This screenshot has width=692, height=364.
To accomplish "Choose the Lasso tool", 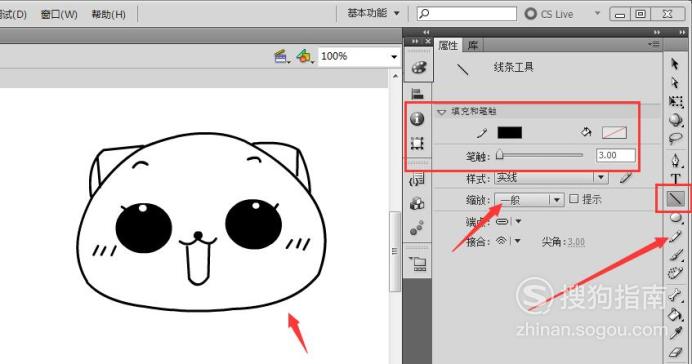I will point(675,139).
